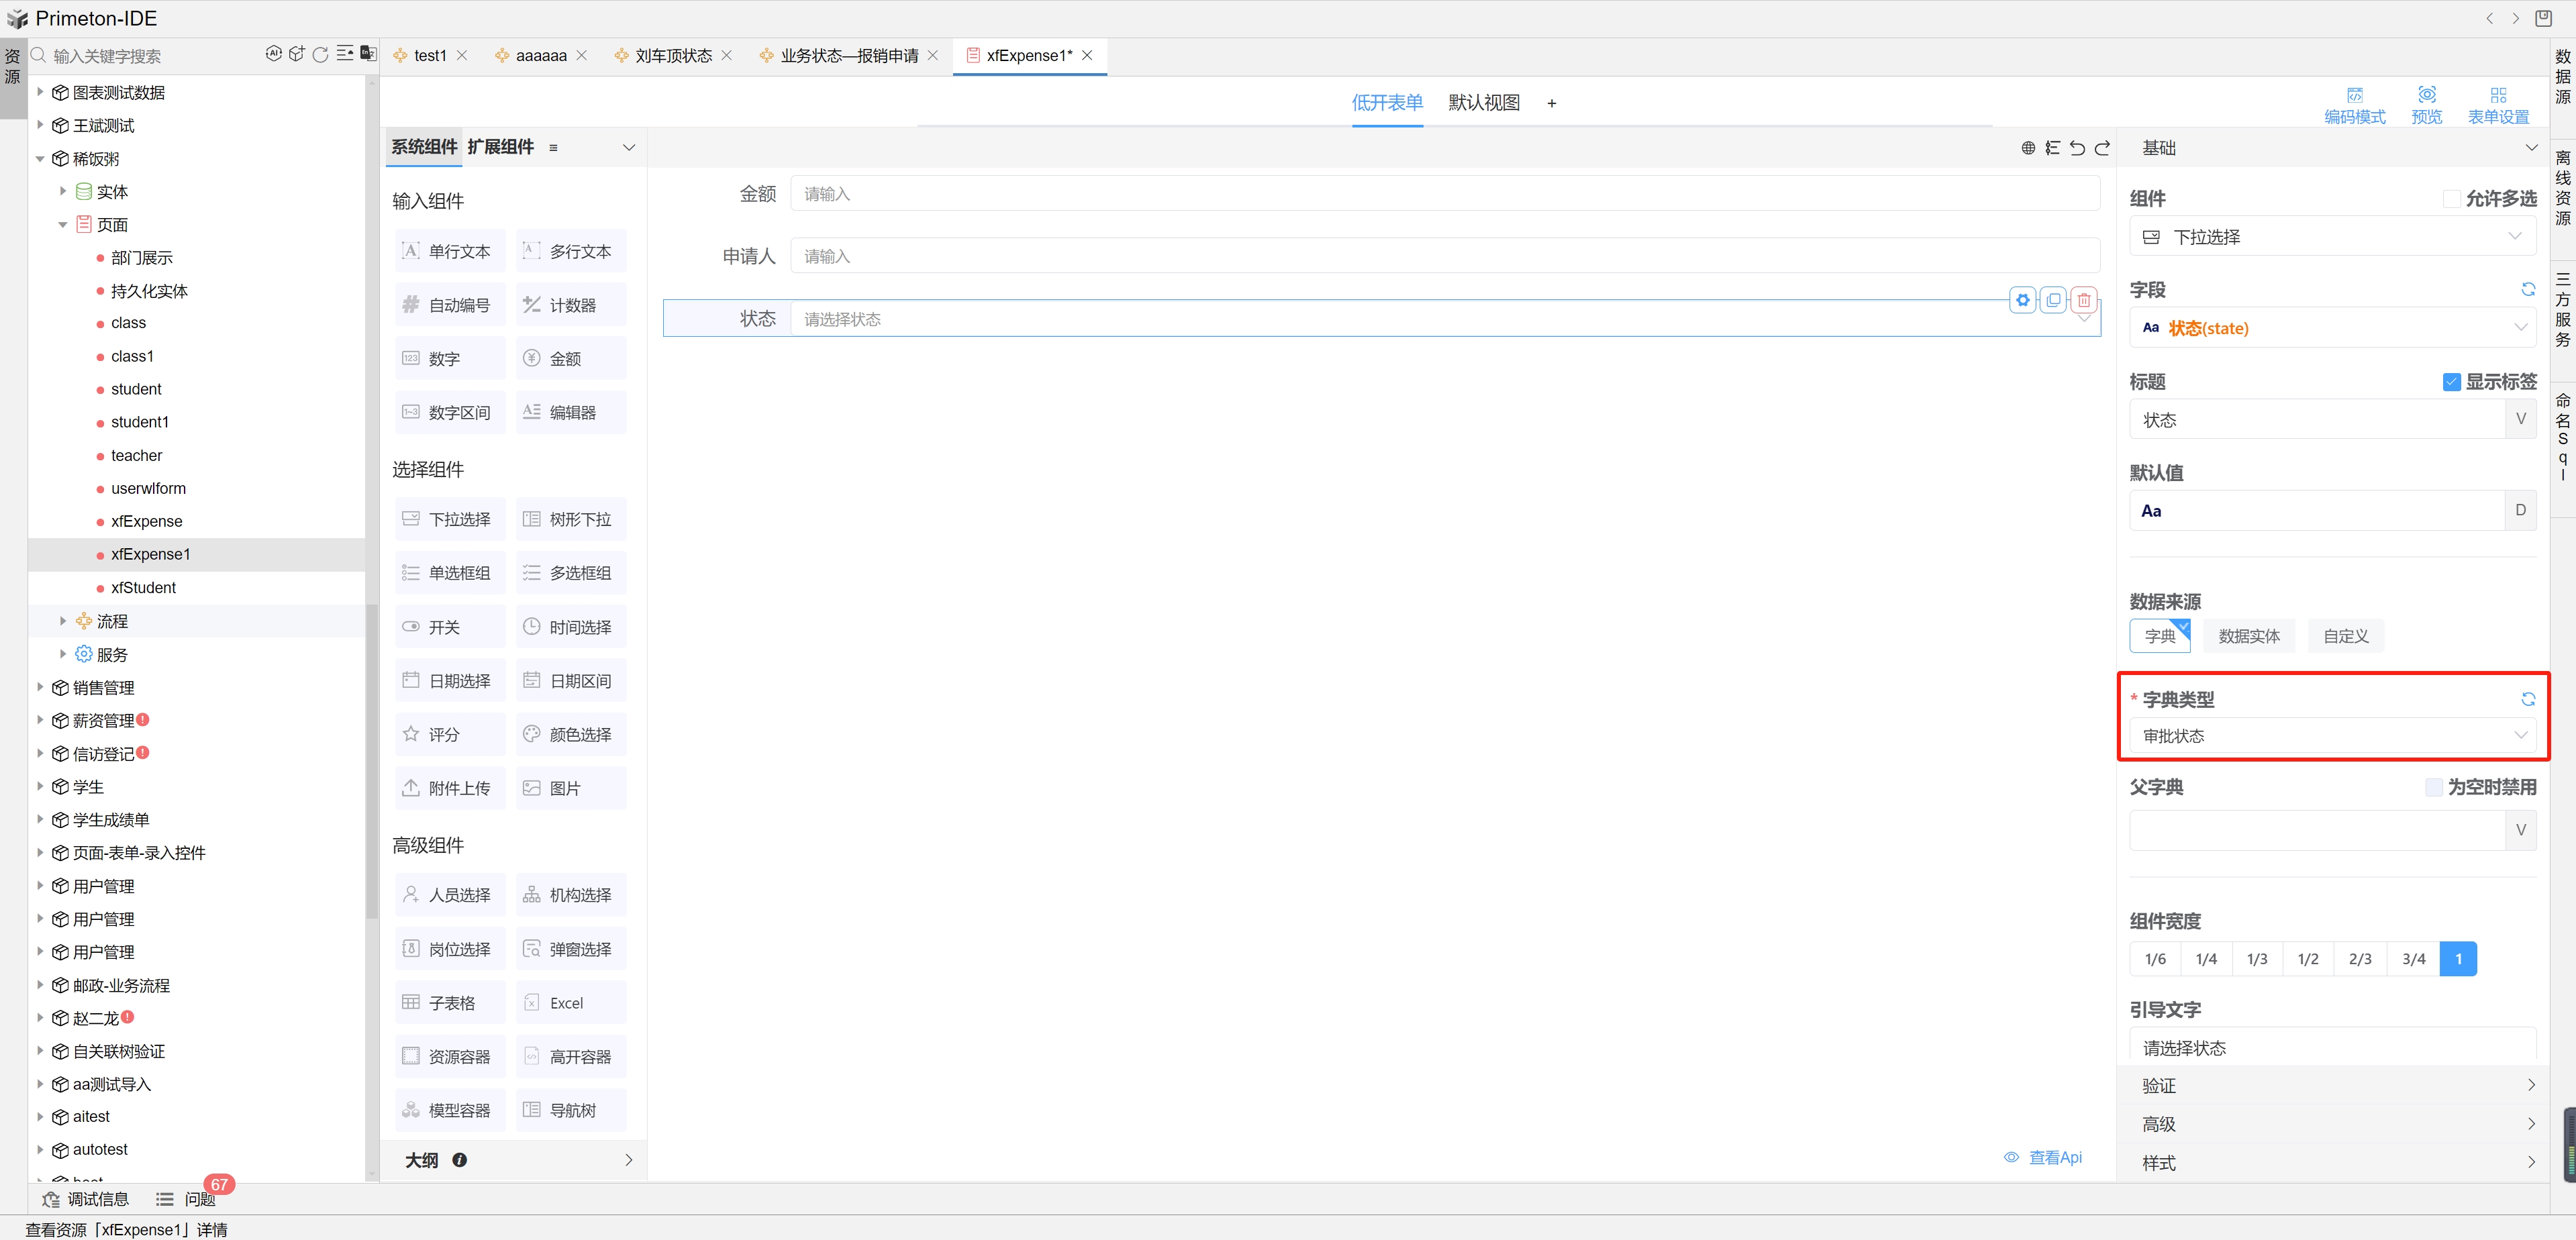Tick the 为空时禁用 checkbox

[x=2434, y=788]
